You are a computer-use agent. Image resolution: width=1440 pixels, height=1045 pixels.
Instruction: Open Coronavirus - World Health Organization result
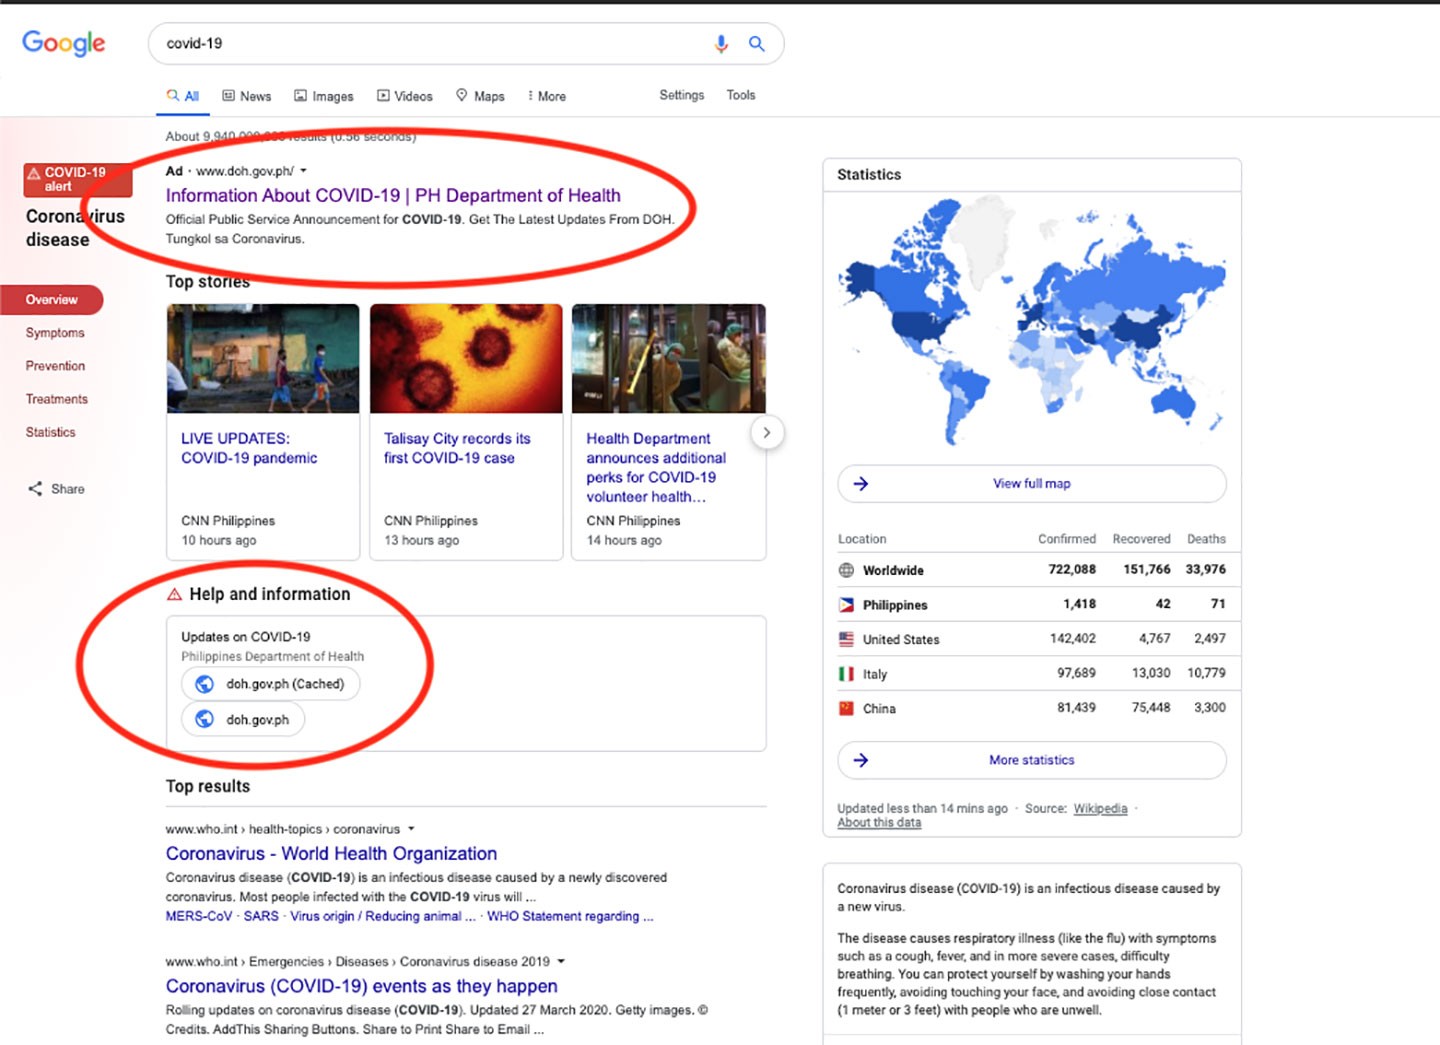[331, 853]
